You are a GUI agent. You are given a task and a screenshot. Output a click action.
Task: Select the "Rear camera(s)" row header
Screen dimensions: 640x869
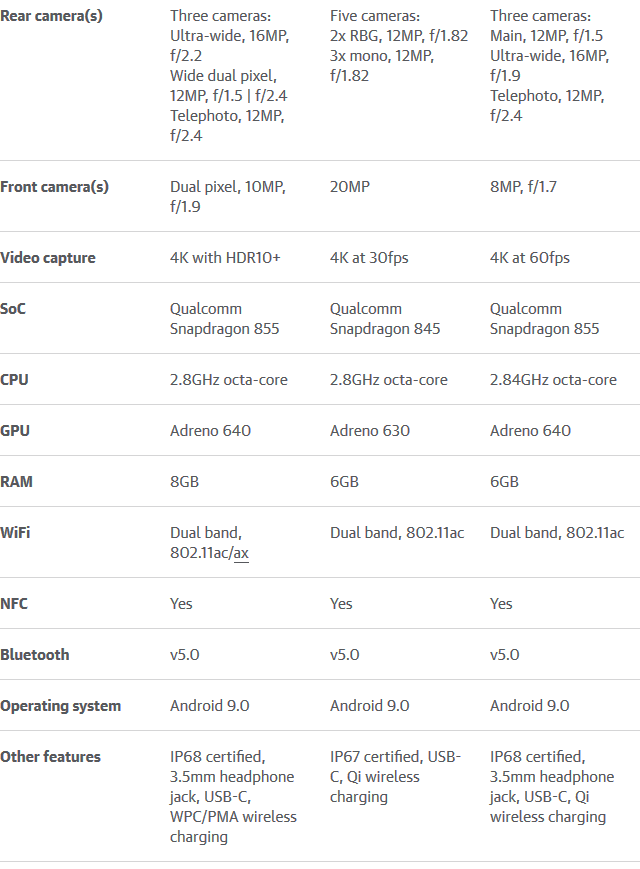point(52,16)
